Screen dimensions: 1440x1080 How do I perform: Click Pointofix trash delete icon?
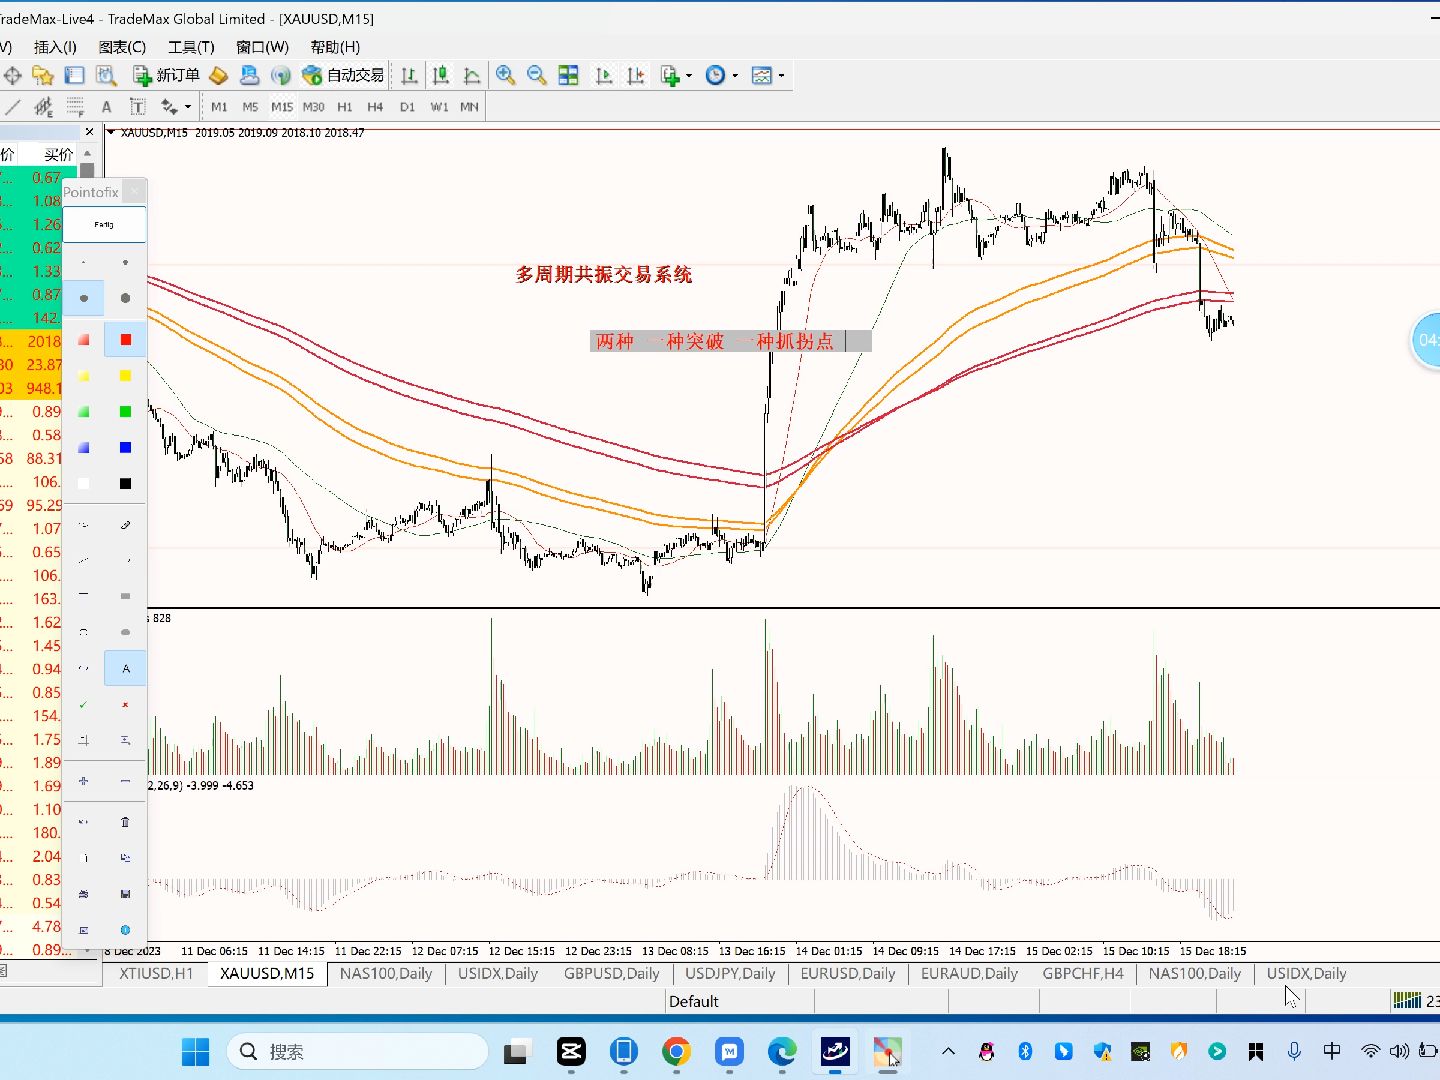click(125, 822)
